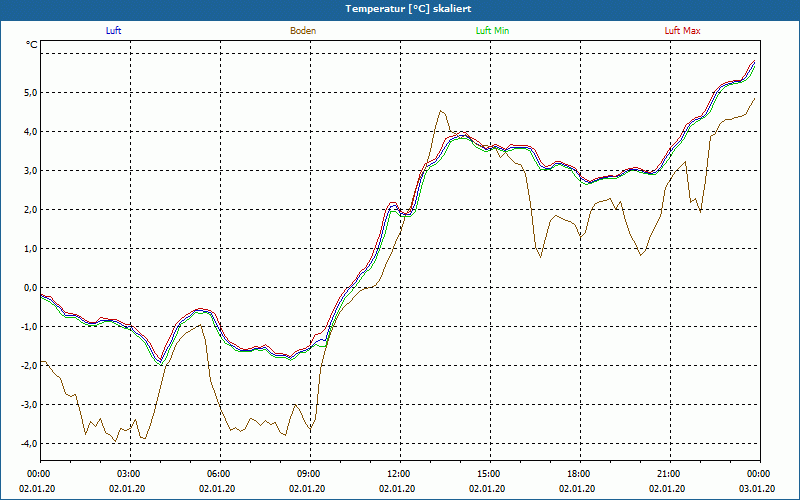Click the Luft legend label
Image resolution: width=800 pixels, height=500 pixels.
113,31
